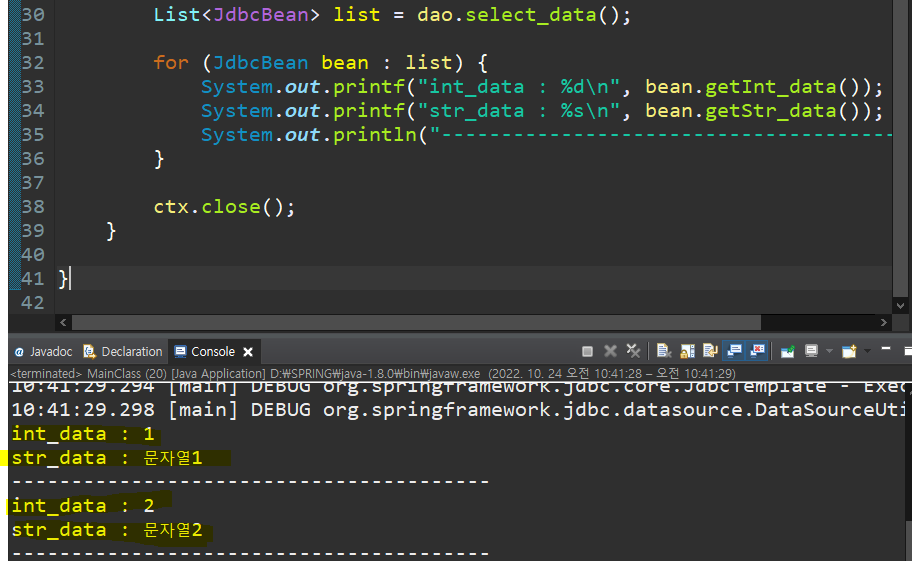Click 'select_data' method call on line 30
The height and width of the screenshot is (561, 912).
pyautogui.click(x=531, y=15)
